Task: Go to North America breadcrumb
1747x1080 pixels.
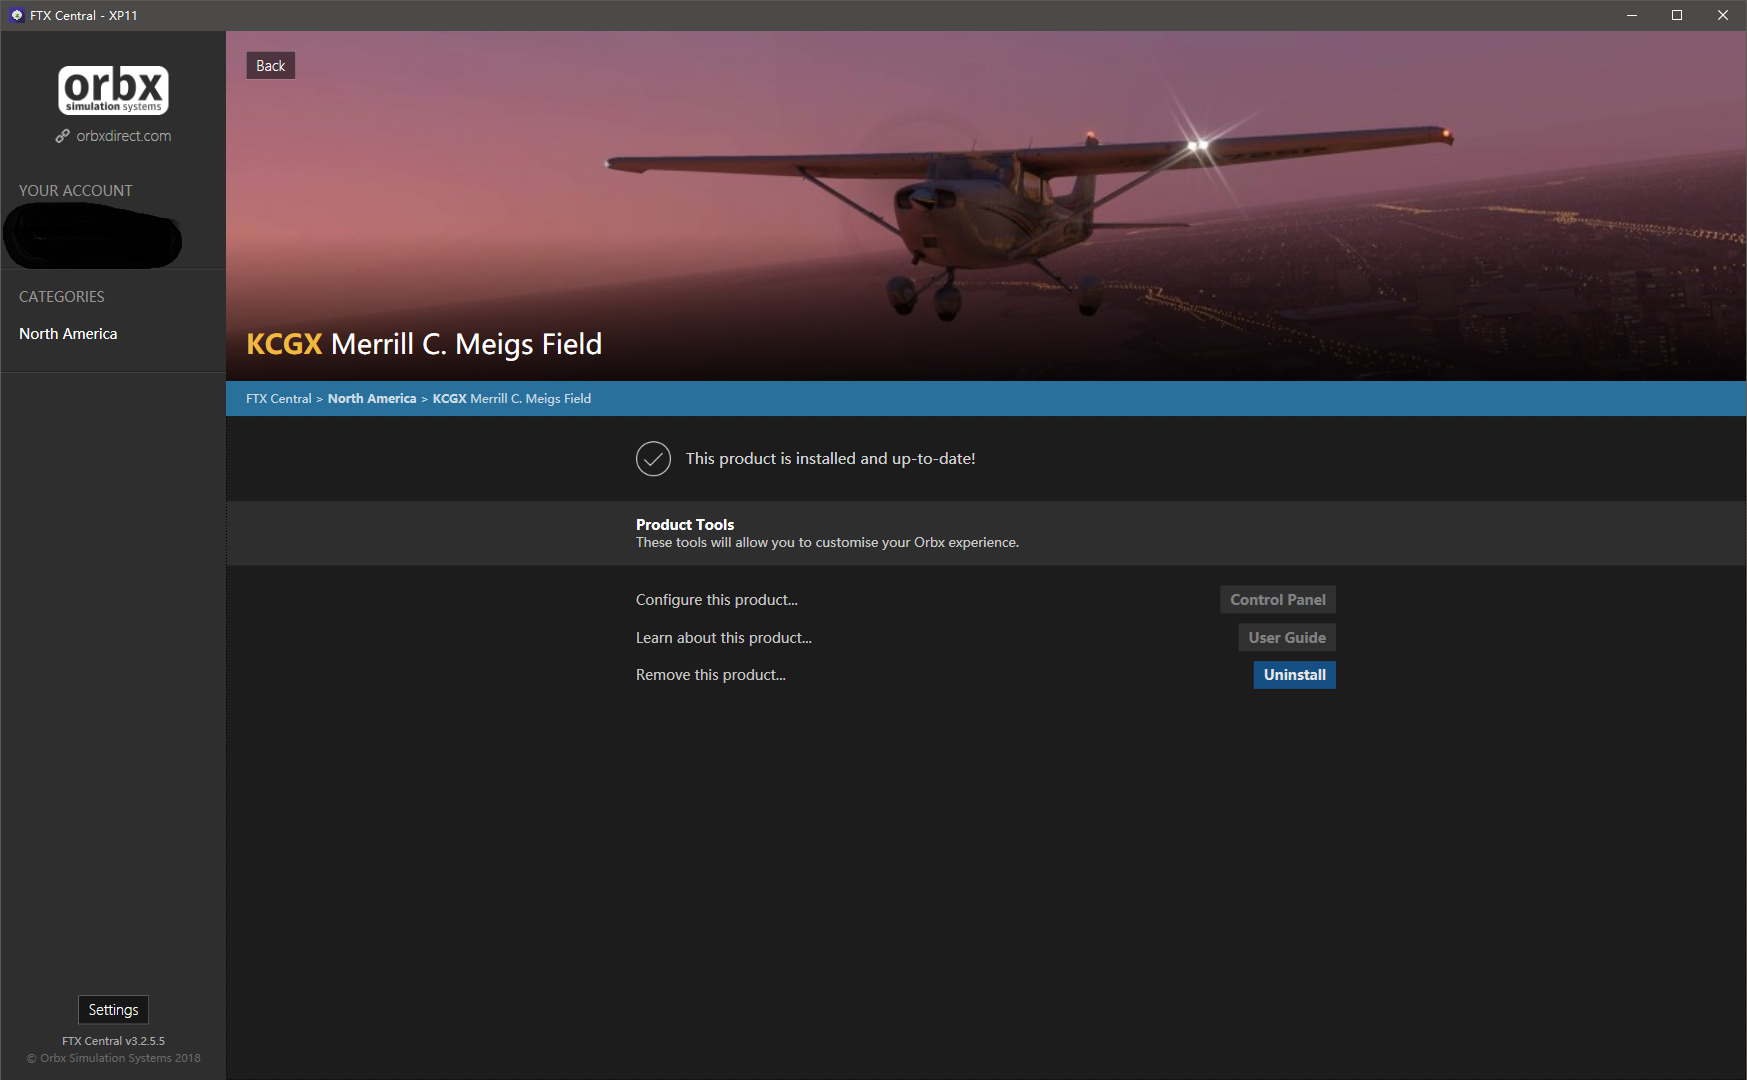Action: 372,399
